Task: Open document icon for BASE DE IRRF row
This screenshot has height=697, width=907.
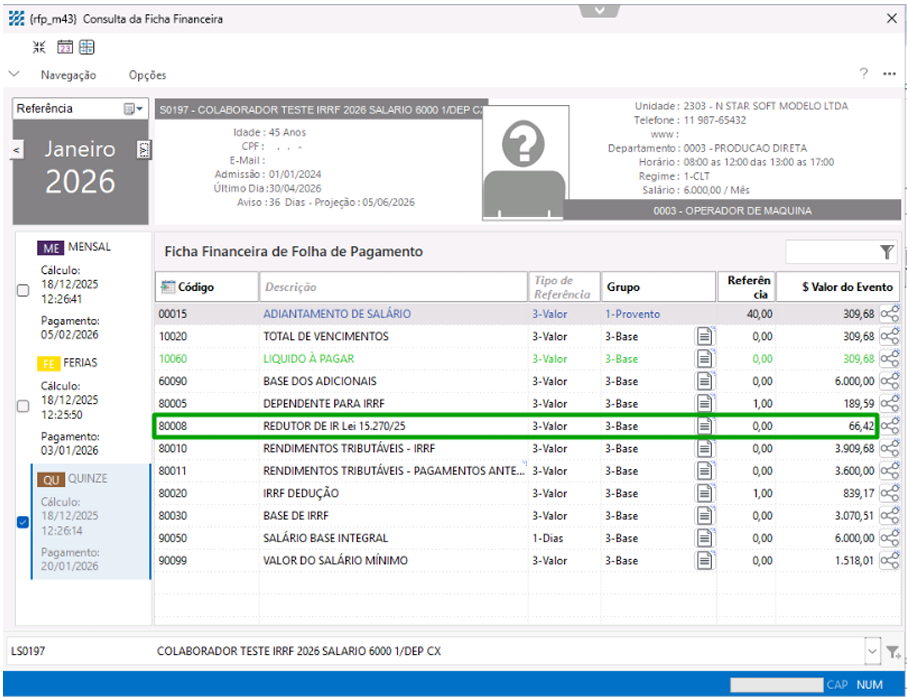Action: pos(706,516)
